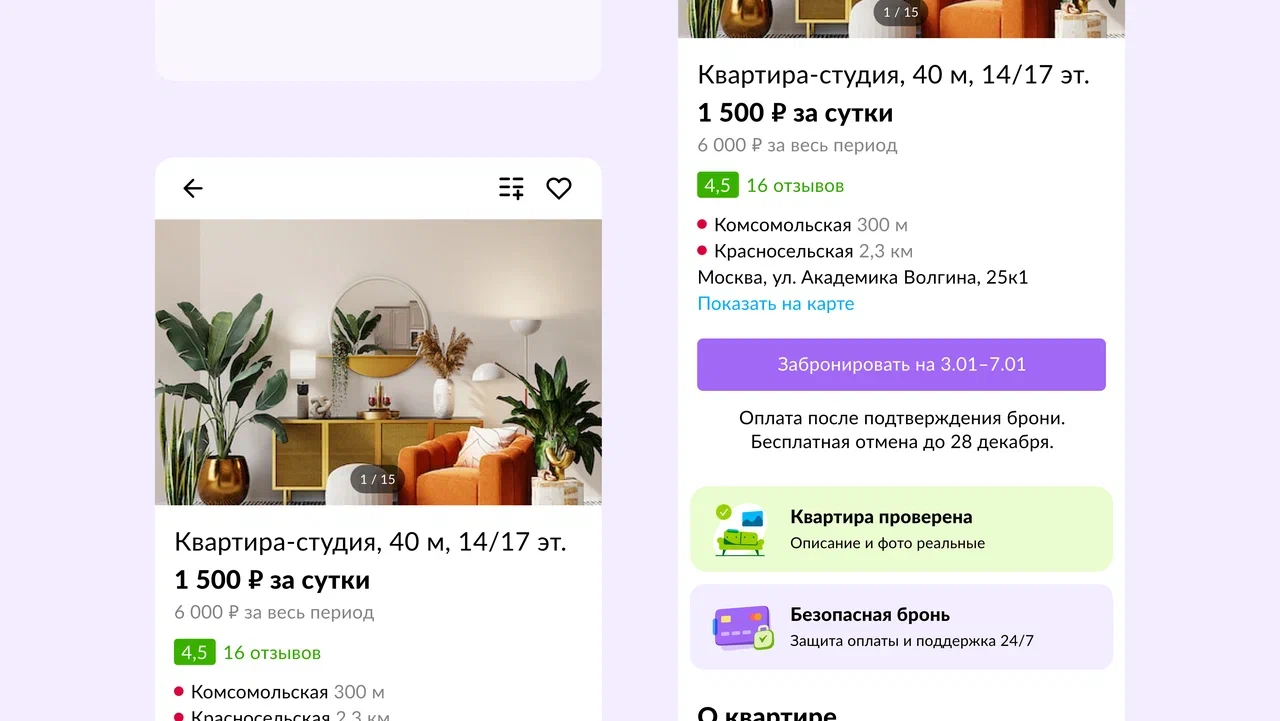Click the verified apartment sofa icon
1280x721 pixels.
tap(740, 530)
